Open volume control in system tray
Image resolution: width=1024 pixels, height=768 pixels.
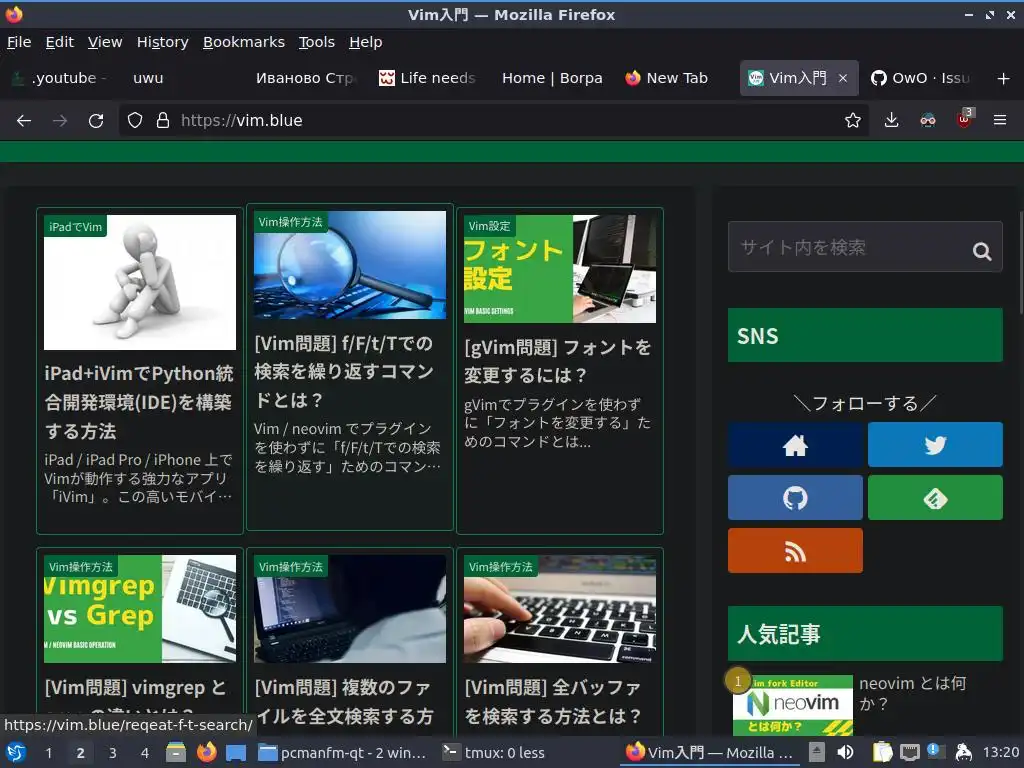pos(846,752)
